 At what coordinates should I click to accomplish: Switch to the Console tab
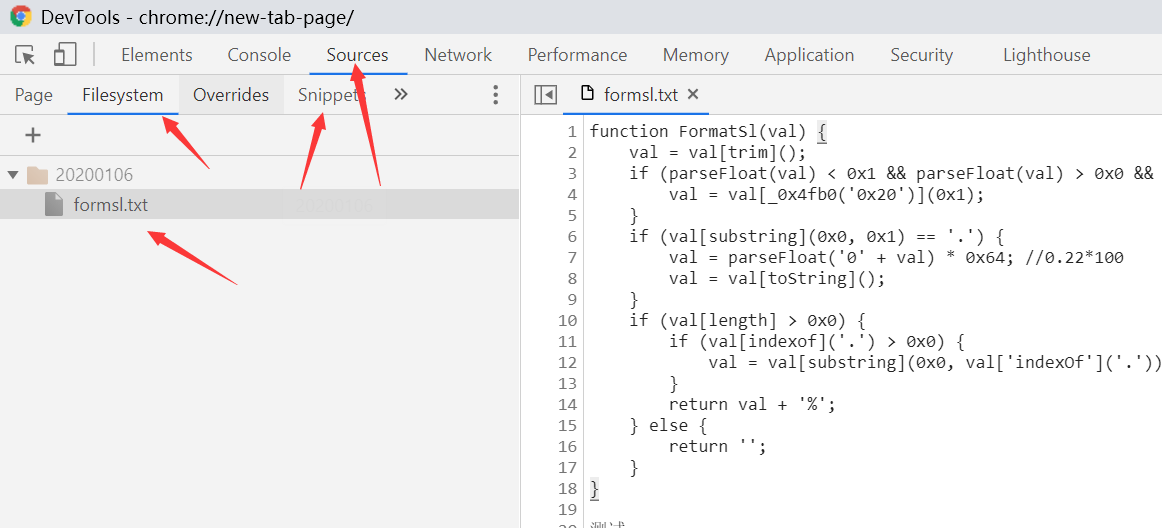tap(259, 55)
